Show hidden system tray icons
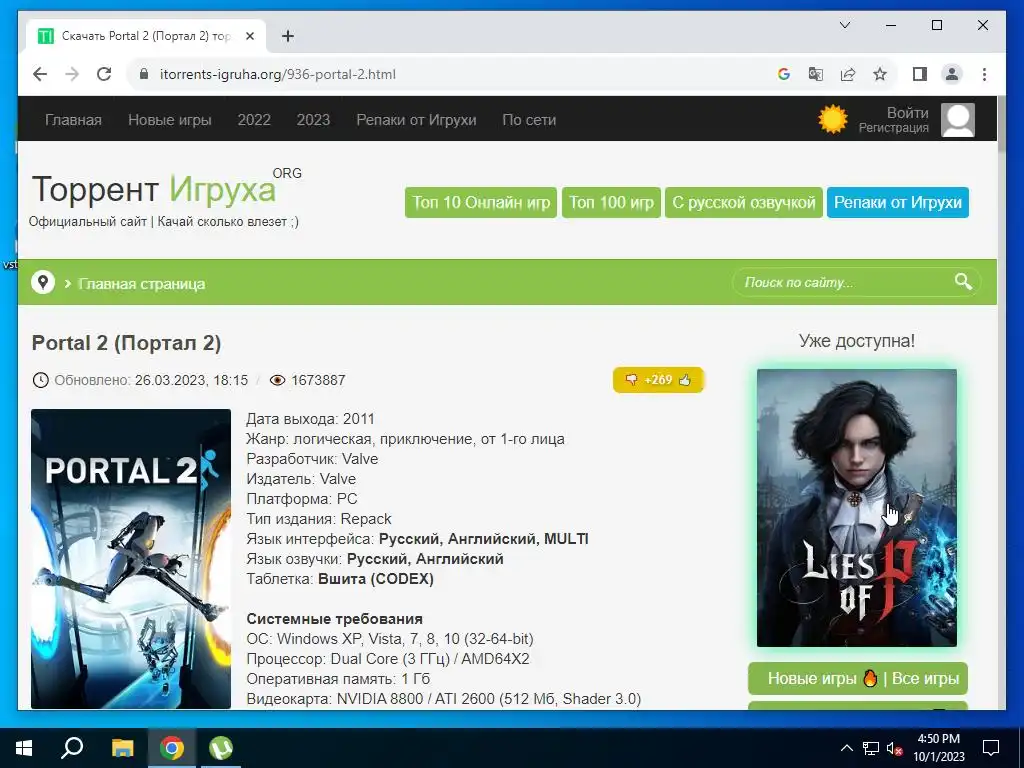 (x=846, y=748)
